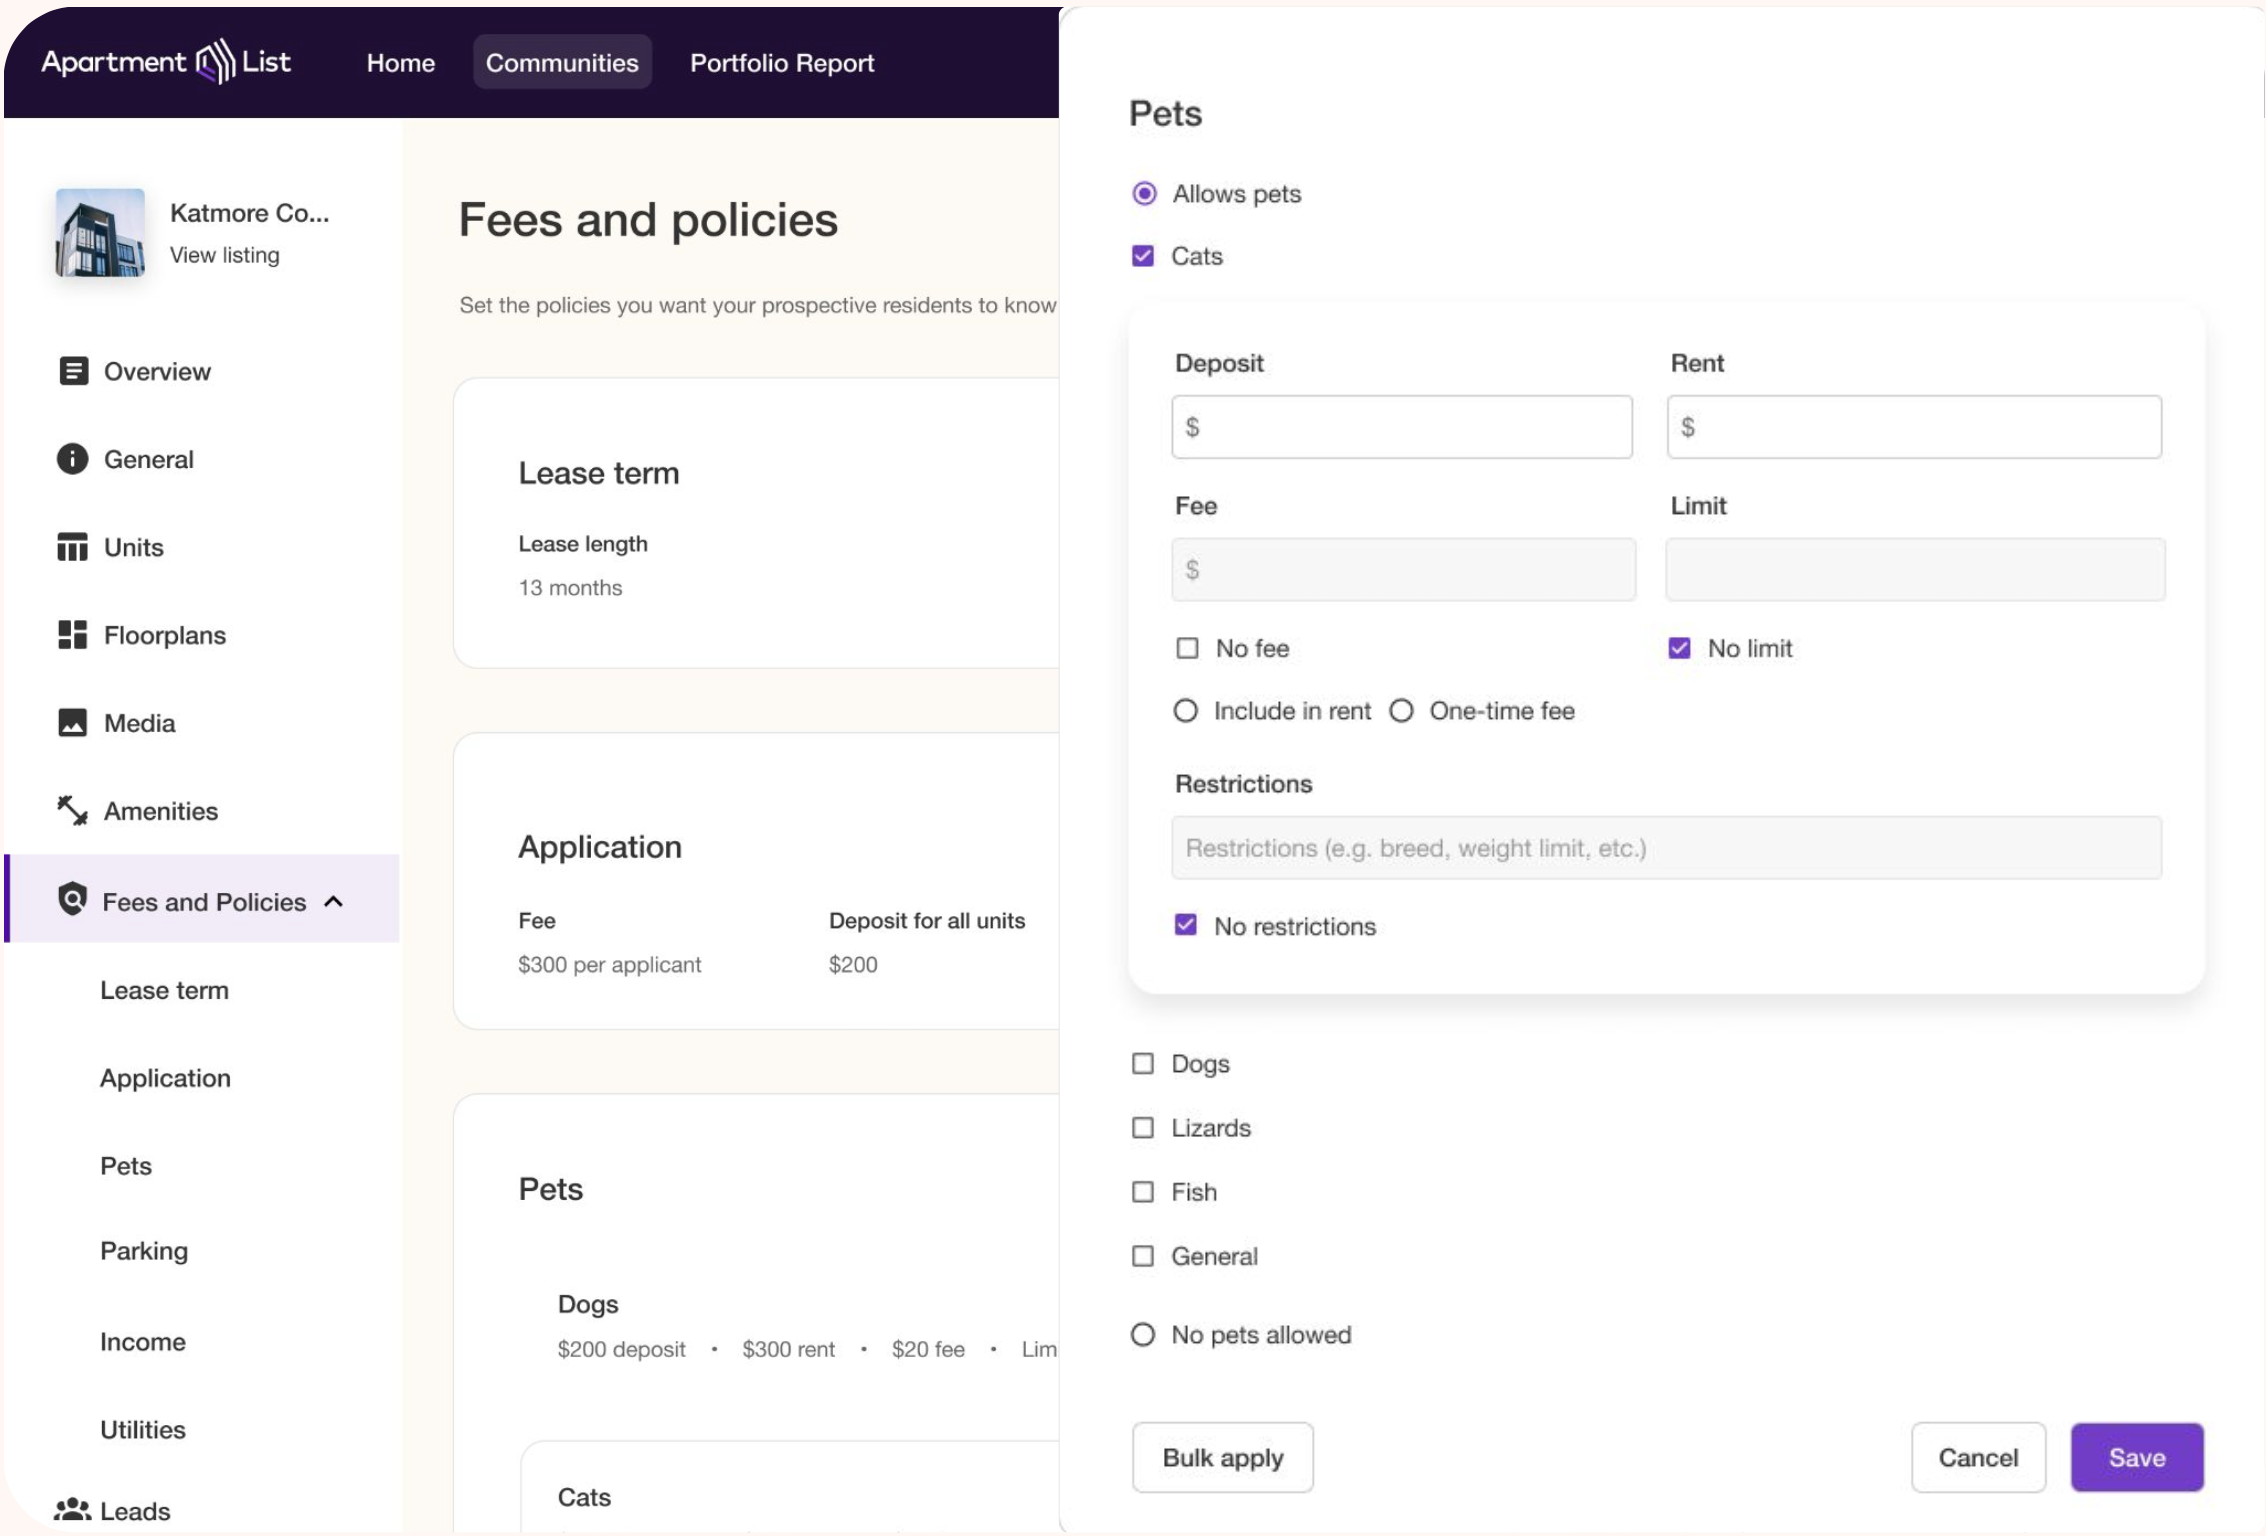Open the Portfolio Report tab
Screen dimensions: 2266x1536
(x=782, y=63)
